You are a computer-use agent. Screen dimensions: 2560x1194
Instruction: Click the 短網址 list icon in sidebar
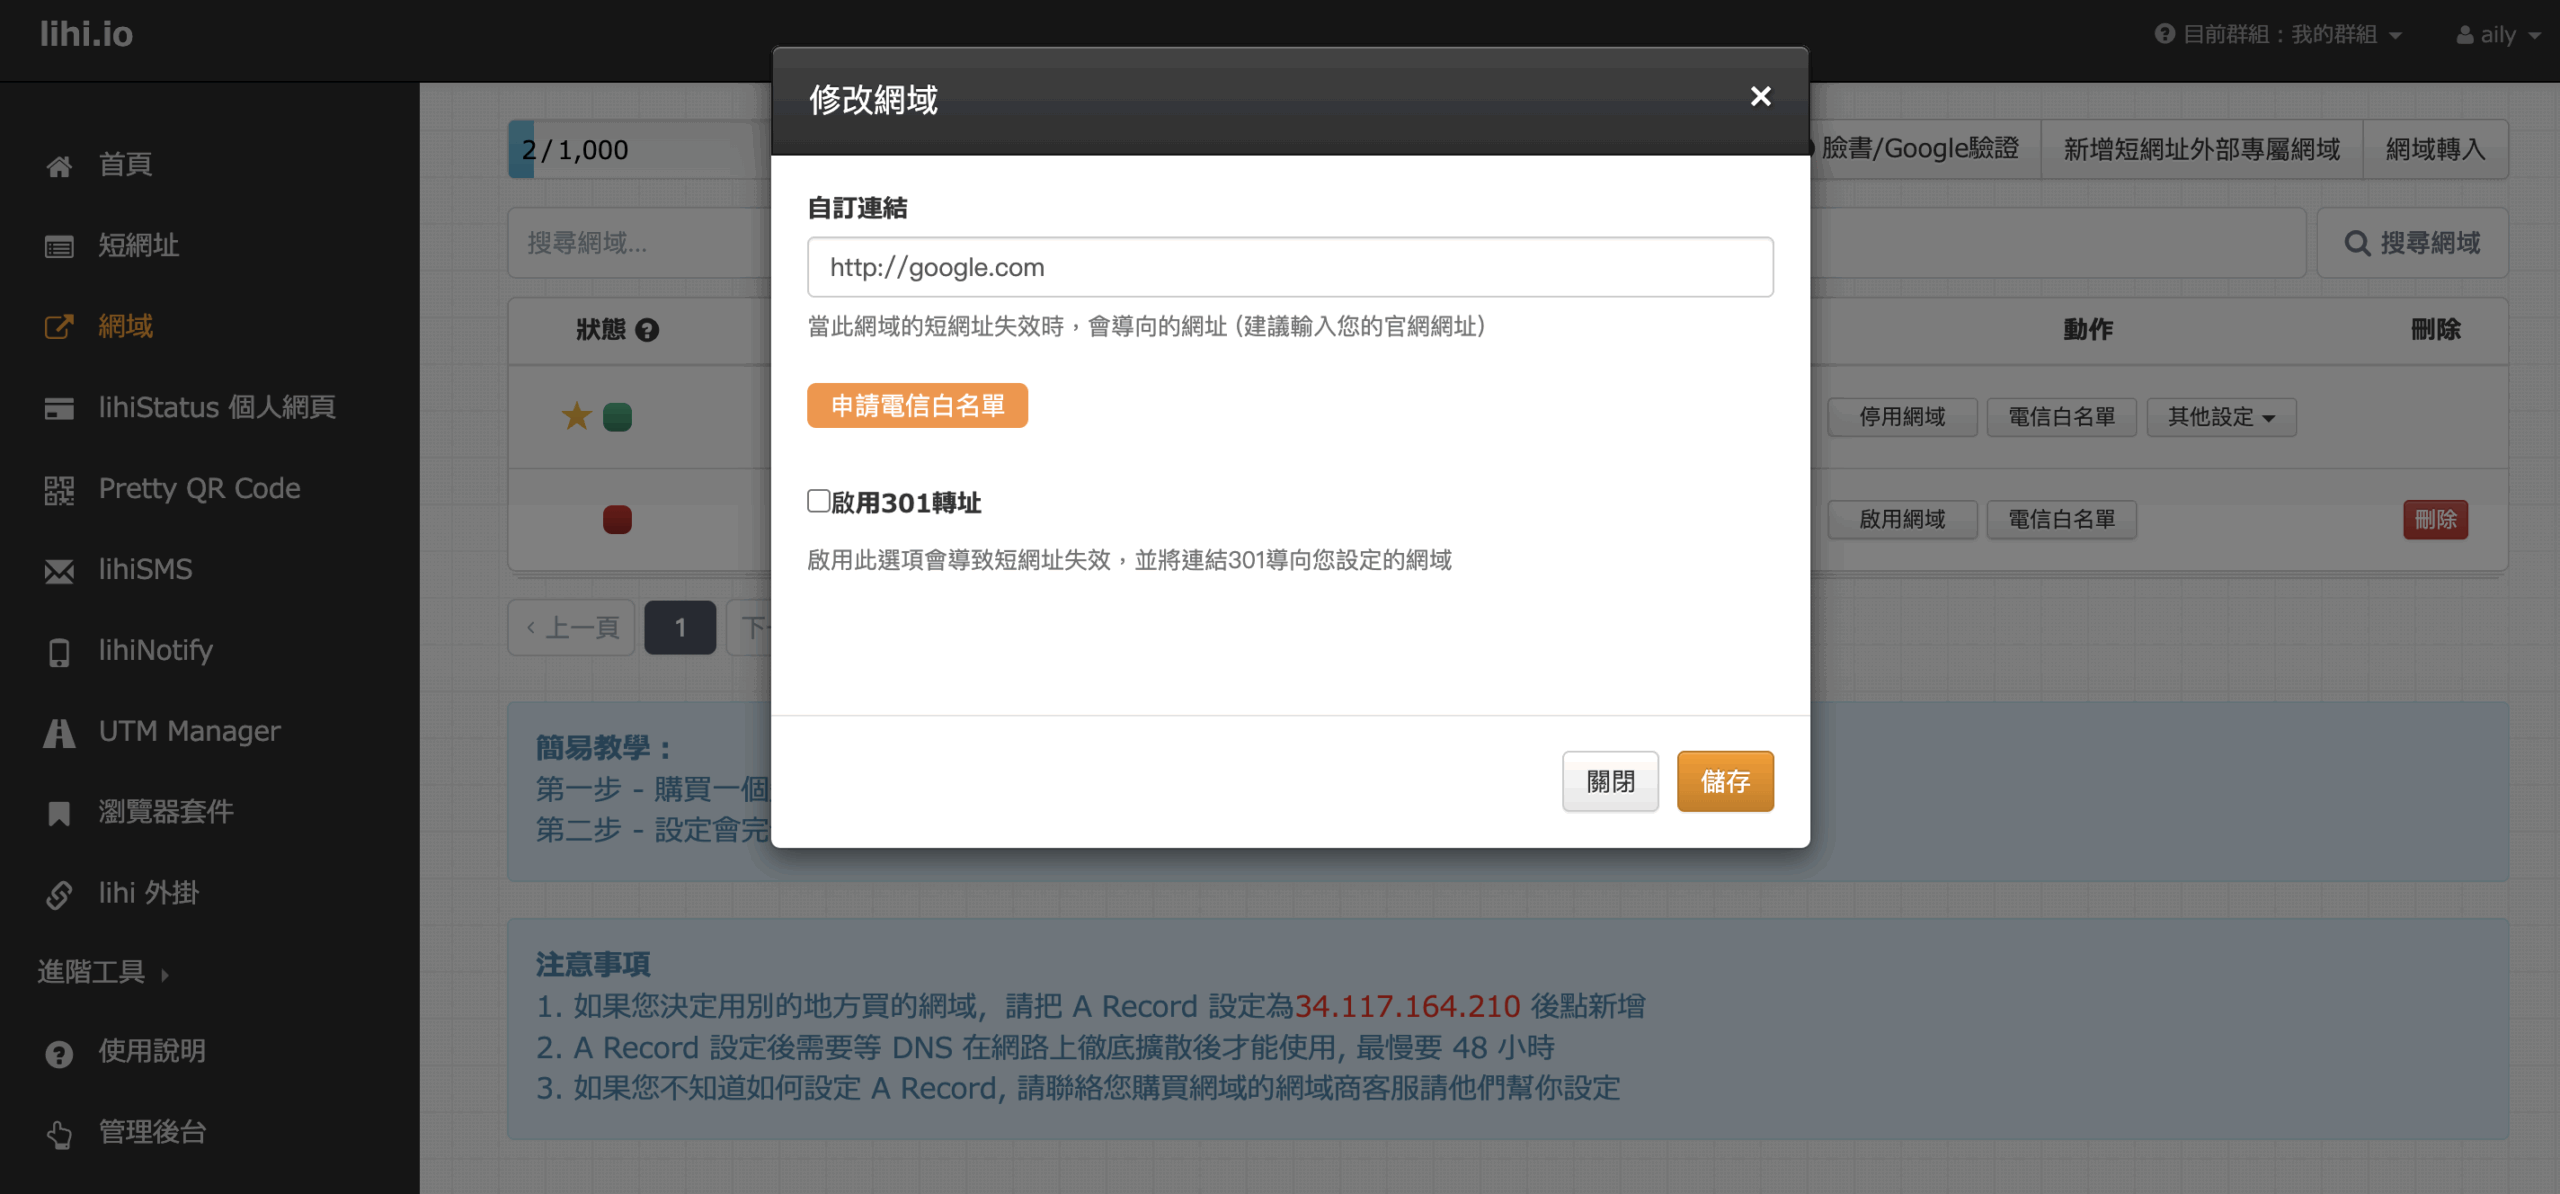59,247
